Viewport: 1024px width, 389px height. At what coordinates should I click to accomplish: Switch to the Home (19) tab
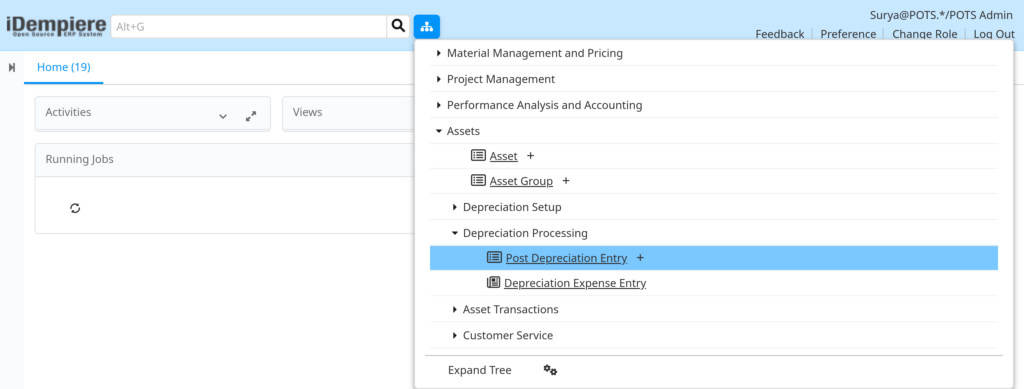63,67
